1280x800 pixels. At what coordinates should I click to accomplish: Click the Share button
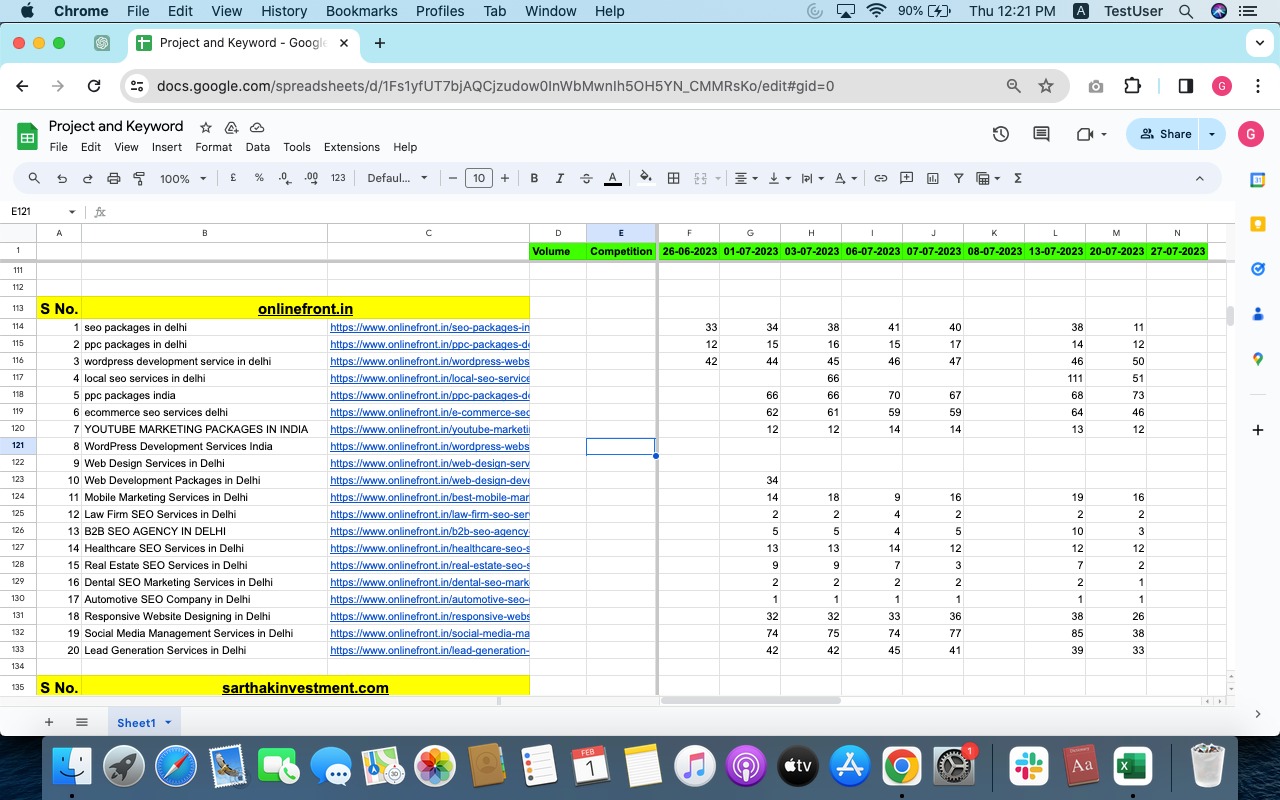1165,134
